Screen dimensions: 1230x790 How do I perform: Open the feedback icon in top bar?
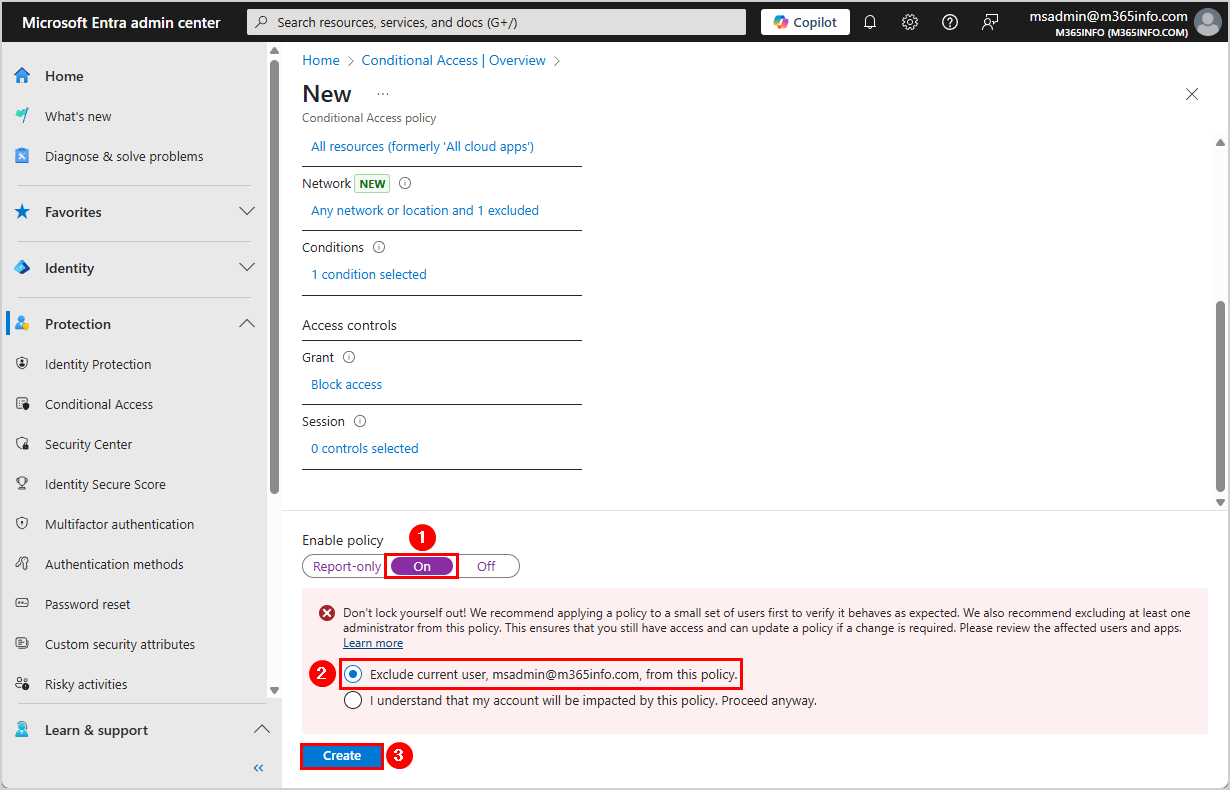click(x=990, y=22)
